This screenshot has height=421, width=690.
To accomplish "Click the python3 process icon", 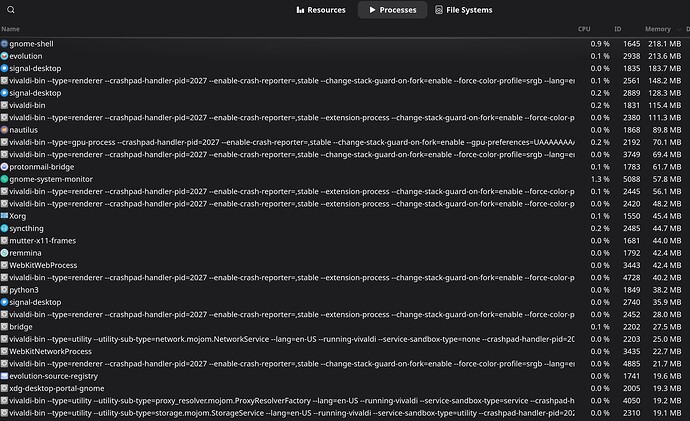I will [4, 290].
